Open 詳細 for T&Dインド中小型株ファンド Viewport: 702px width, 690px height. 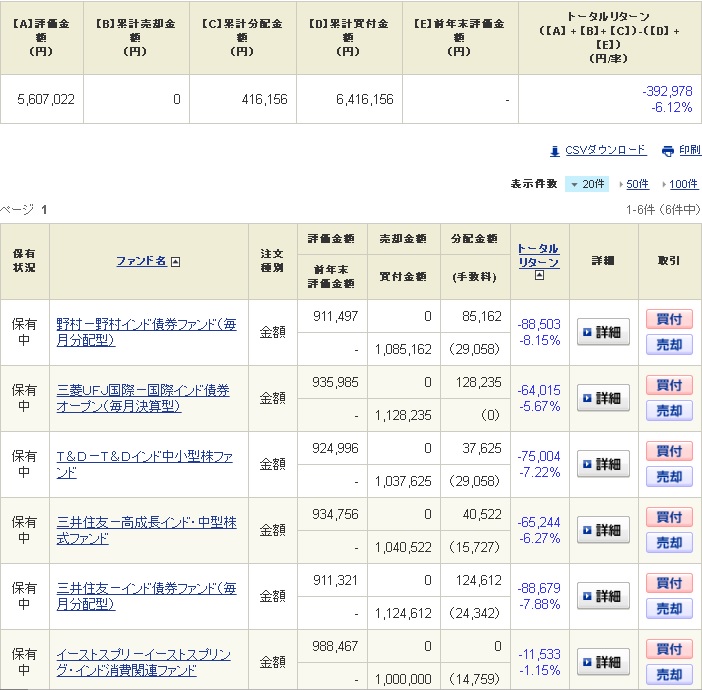point(603,464)
